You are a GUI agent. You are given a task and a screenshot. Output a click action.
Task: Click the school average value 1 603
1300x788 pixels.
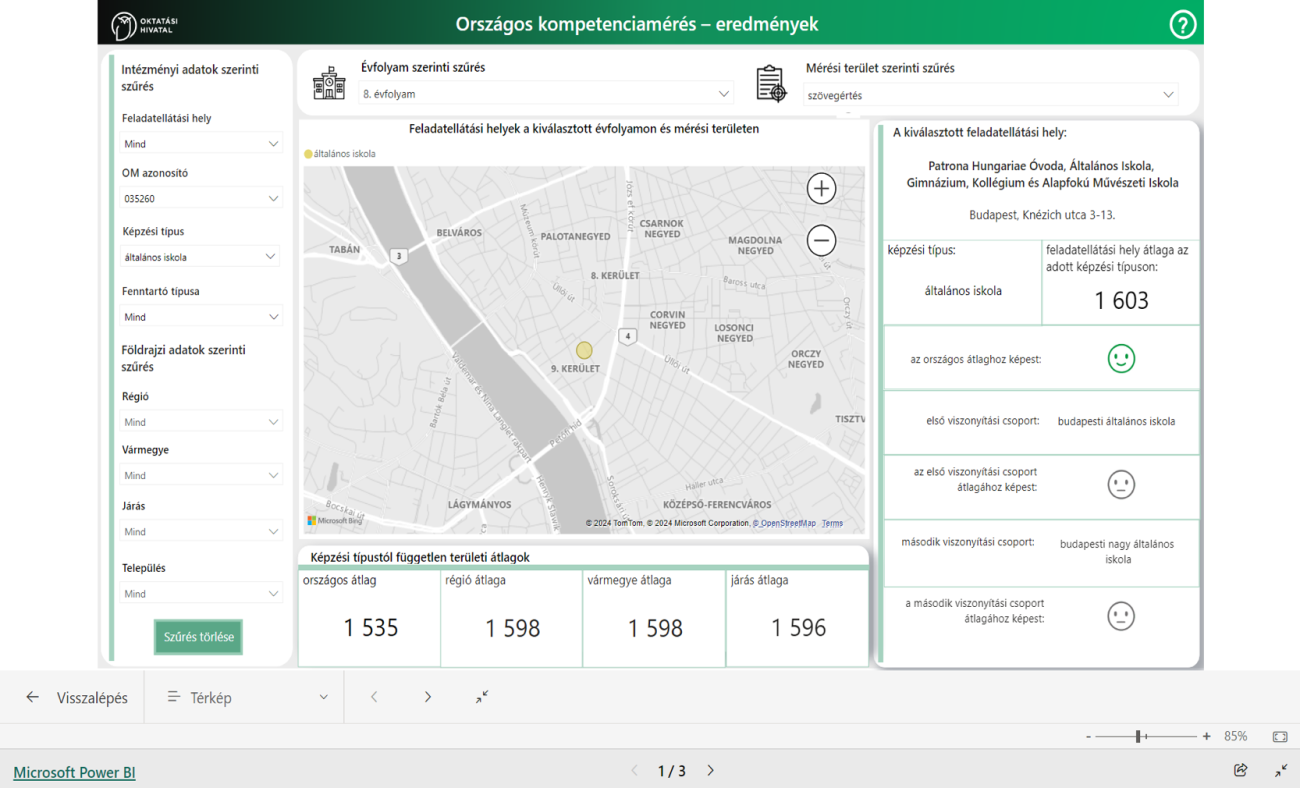(1122, 300)
